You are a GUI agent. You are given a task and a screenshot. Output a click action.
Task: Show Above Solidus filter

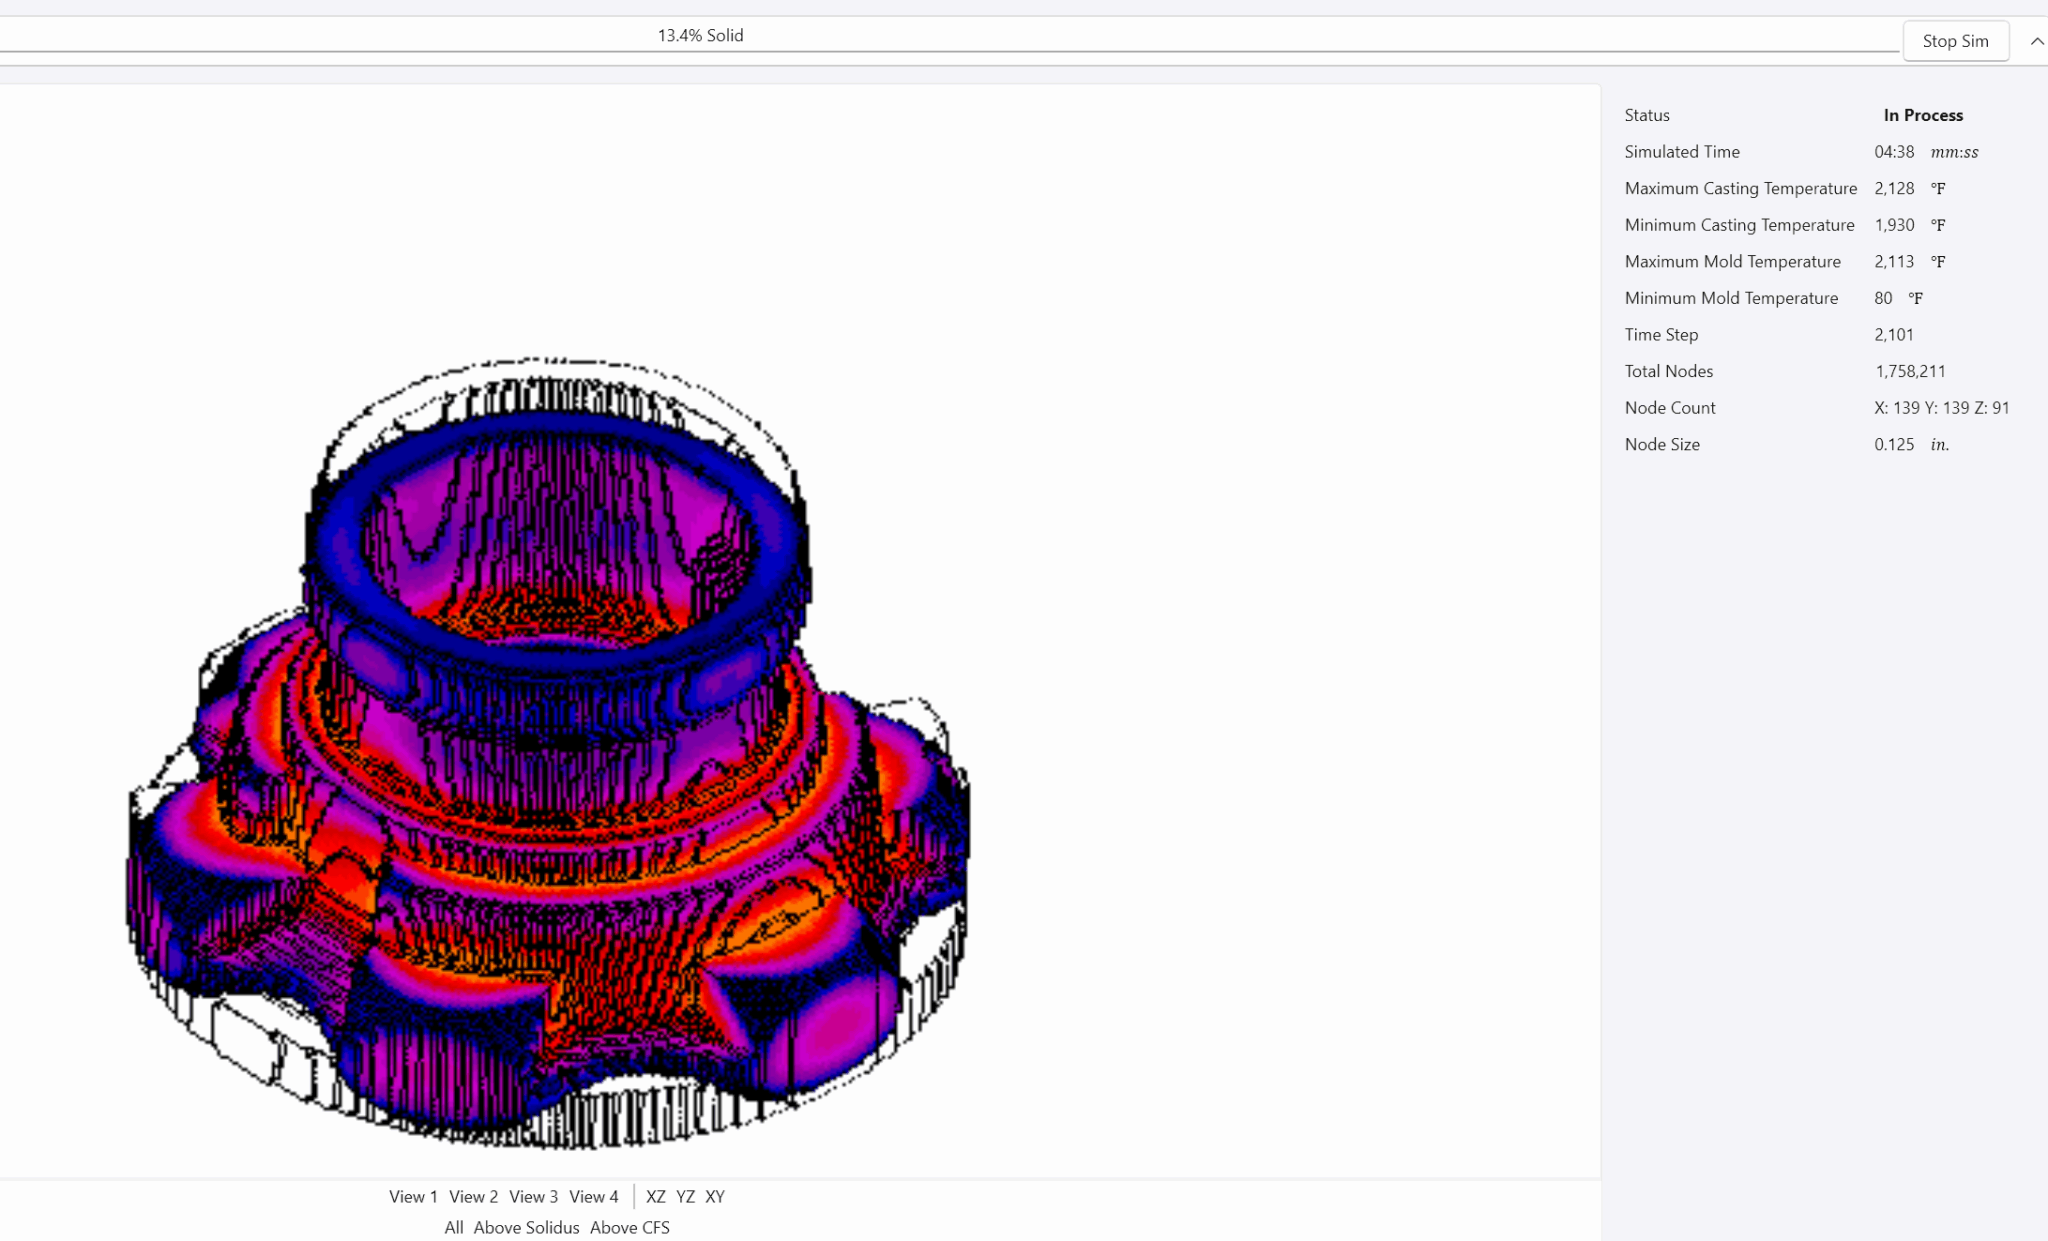point(526,1227)
